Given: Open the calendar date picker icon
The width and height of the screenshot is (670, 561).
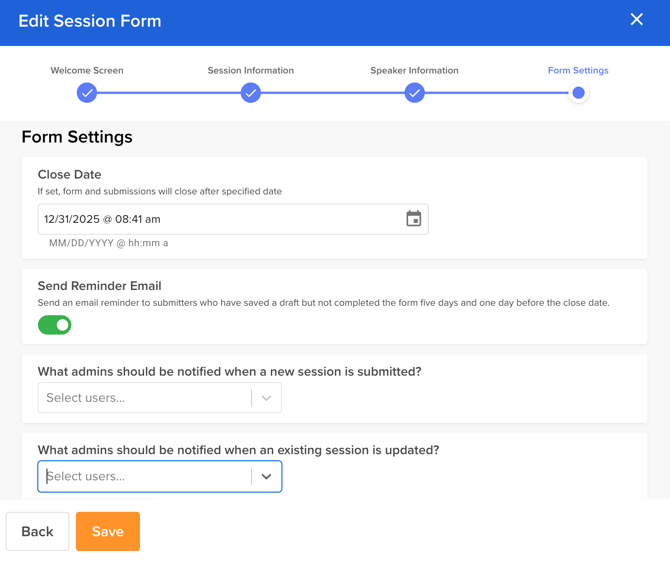Looking at the screenshot, I should (413, 219).
